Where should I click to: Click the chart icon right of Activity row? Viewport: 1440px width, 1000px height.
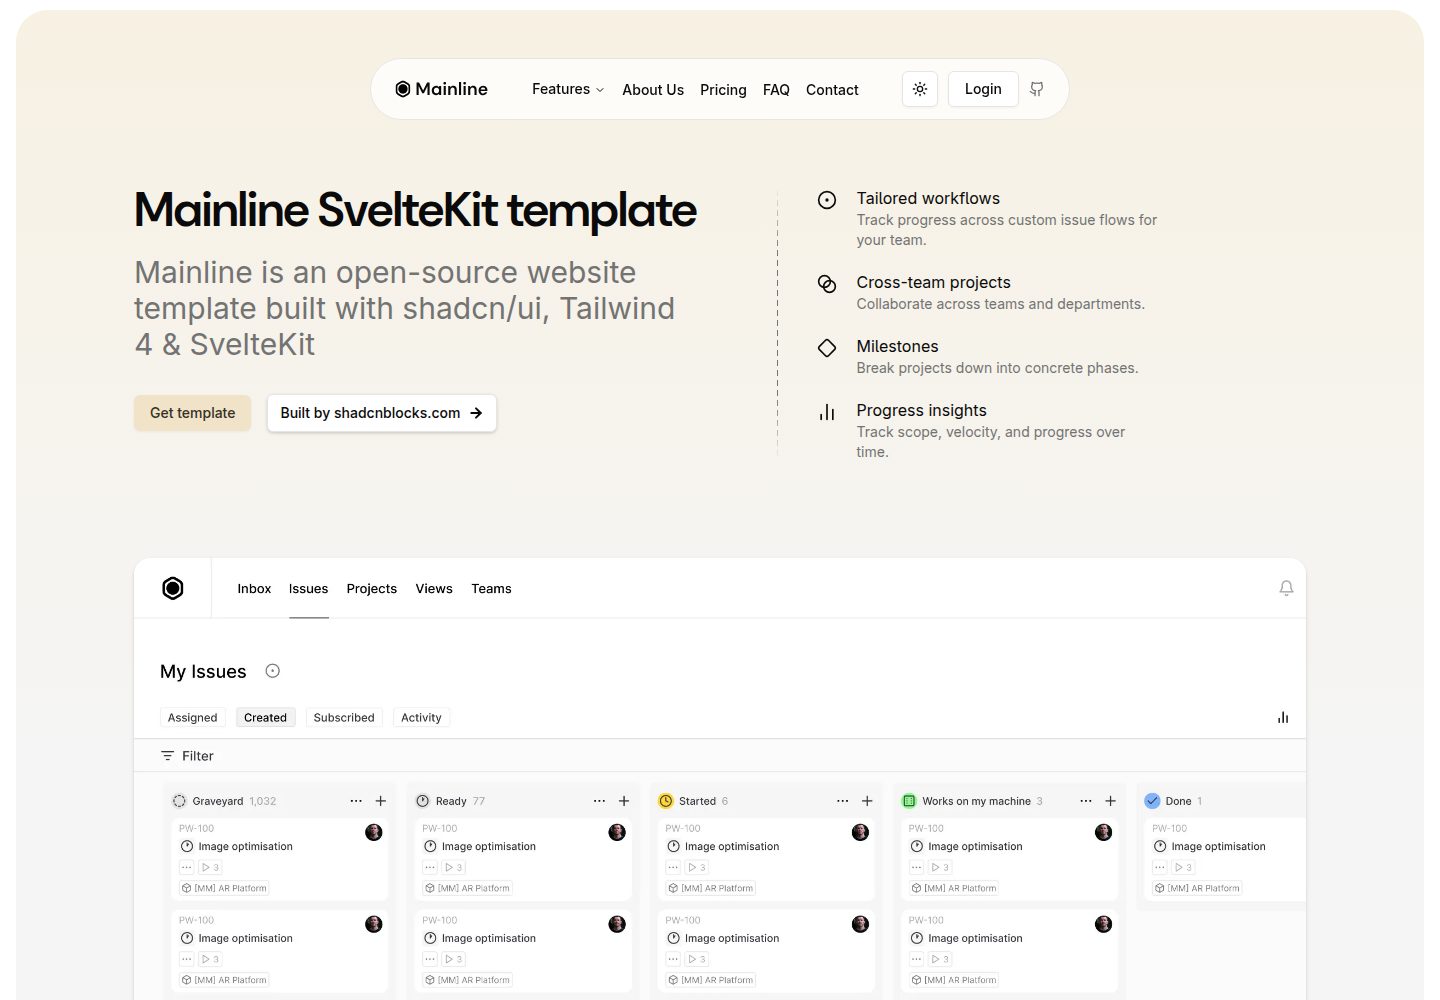(x=1283, y=717)
